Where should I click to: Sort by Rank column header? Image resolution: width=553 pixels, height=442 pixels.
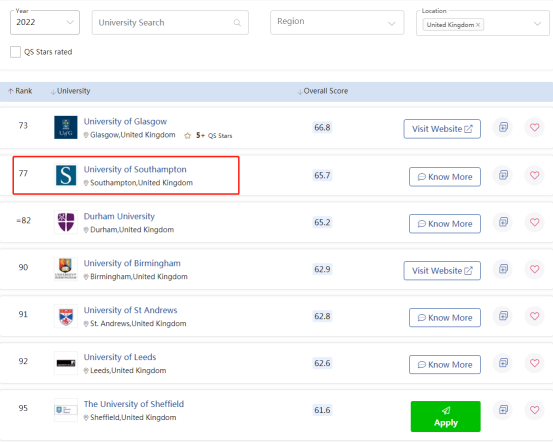[x=20, y=91]
